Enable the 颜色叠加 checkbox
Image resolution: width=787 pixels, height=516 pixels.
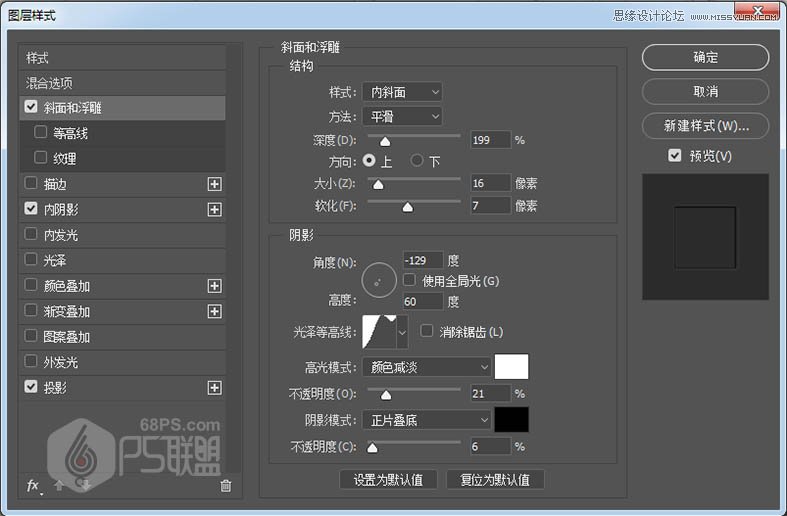[x=31, y=285]
